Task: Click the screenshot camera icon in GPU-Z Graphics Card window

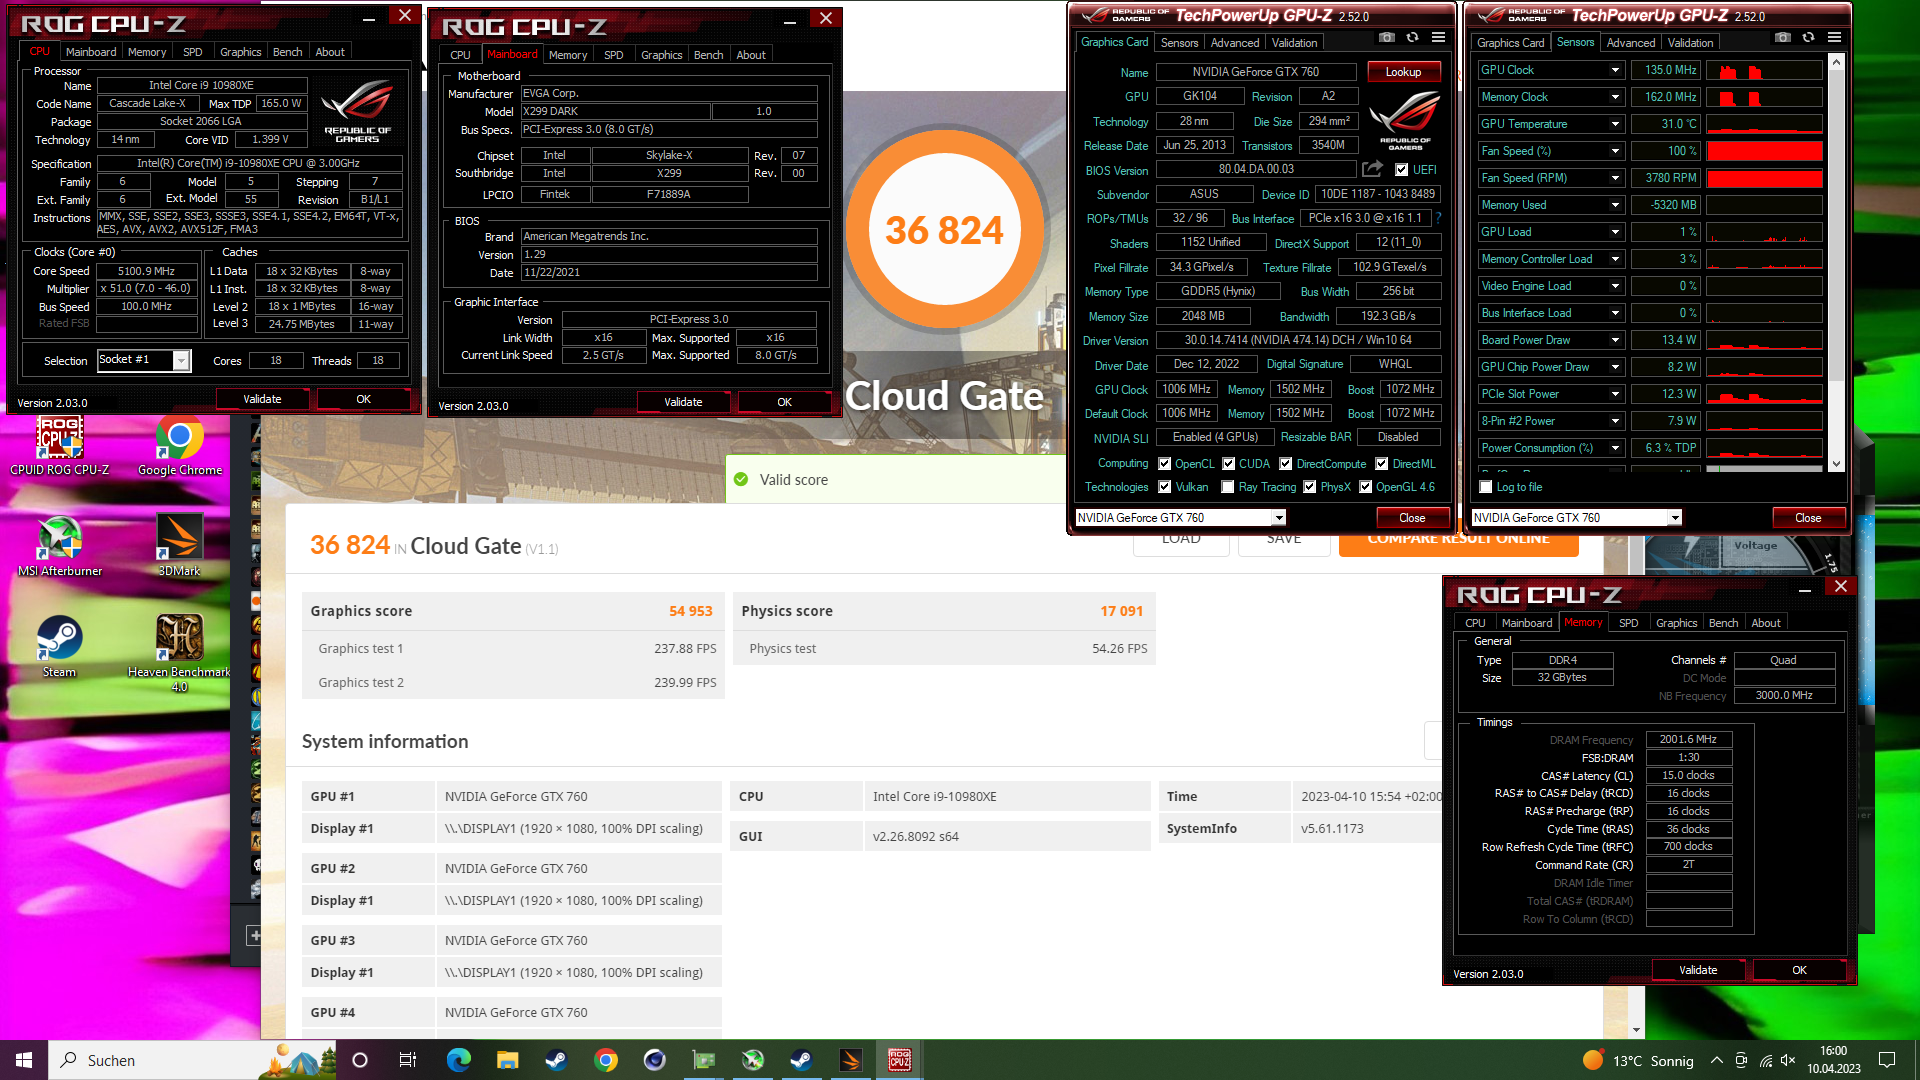Action: 1386,38
